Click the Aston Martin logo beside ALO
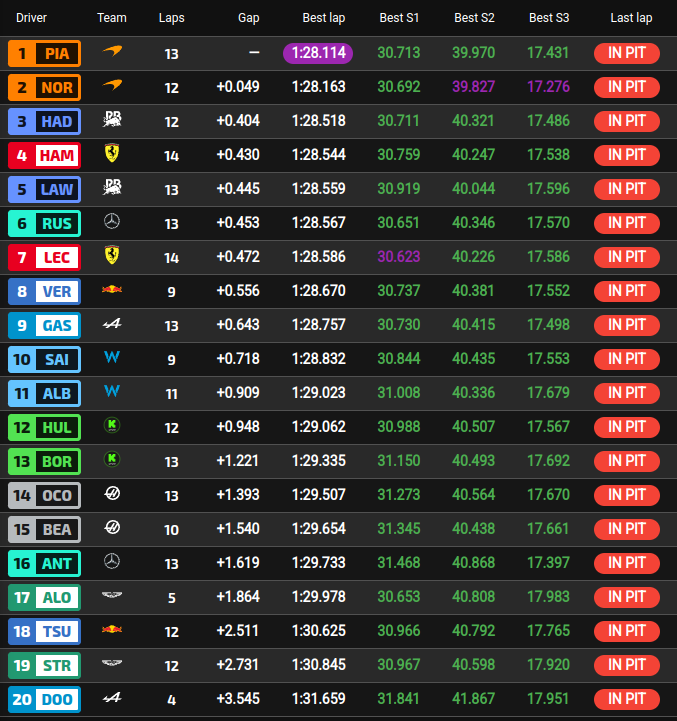 112,595
